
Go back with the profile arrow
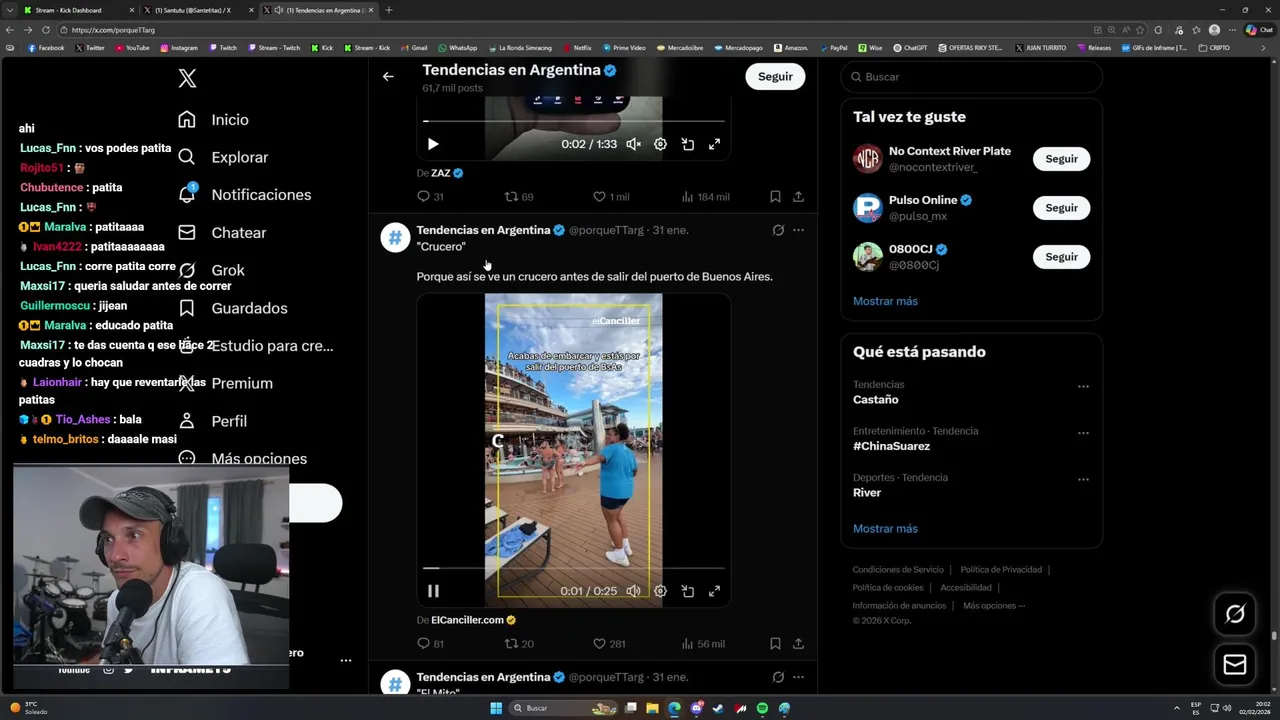tap(388, 76)
